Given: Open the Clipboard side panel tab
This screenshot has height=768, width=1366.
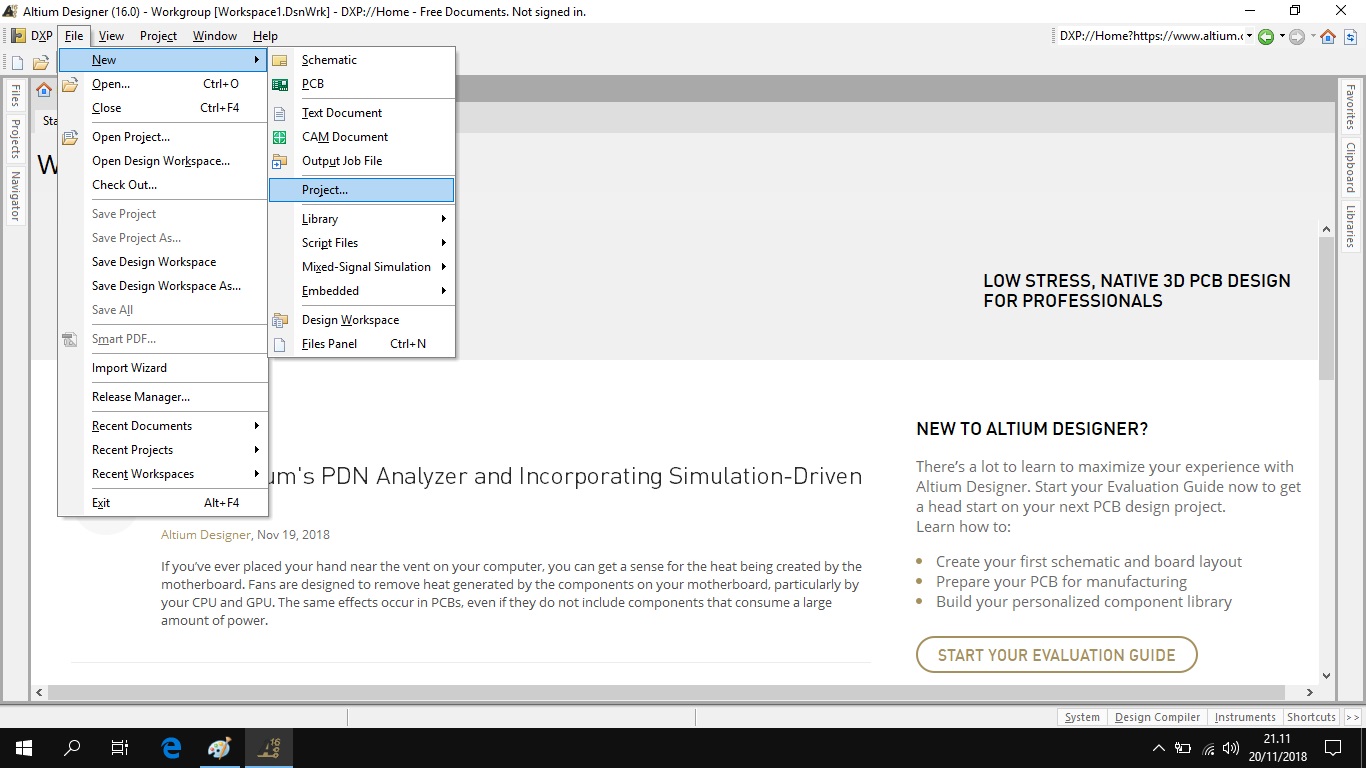Looking at the screenshot, I should [1350, 167].
